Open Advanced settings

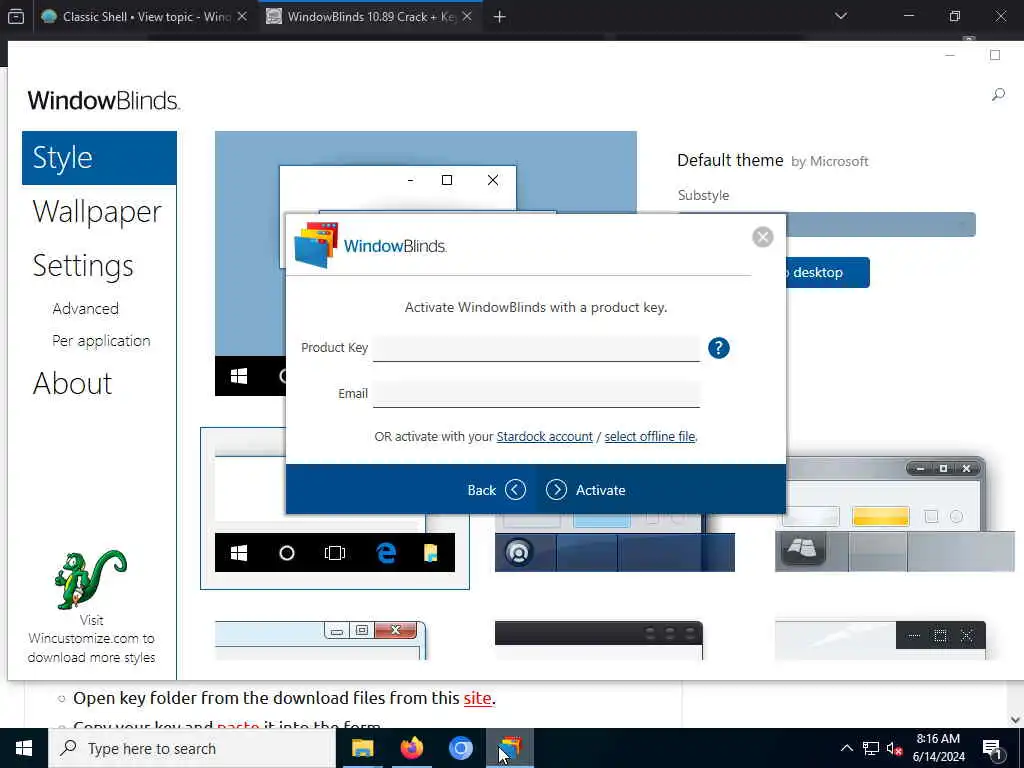[86, 308]
